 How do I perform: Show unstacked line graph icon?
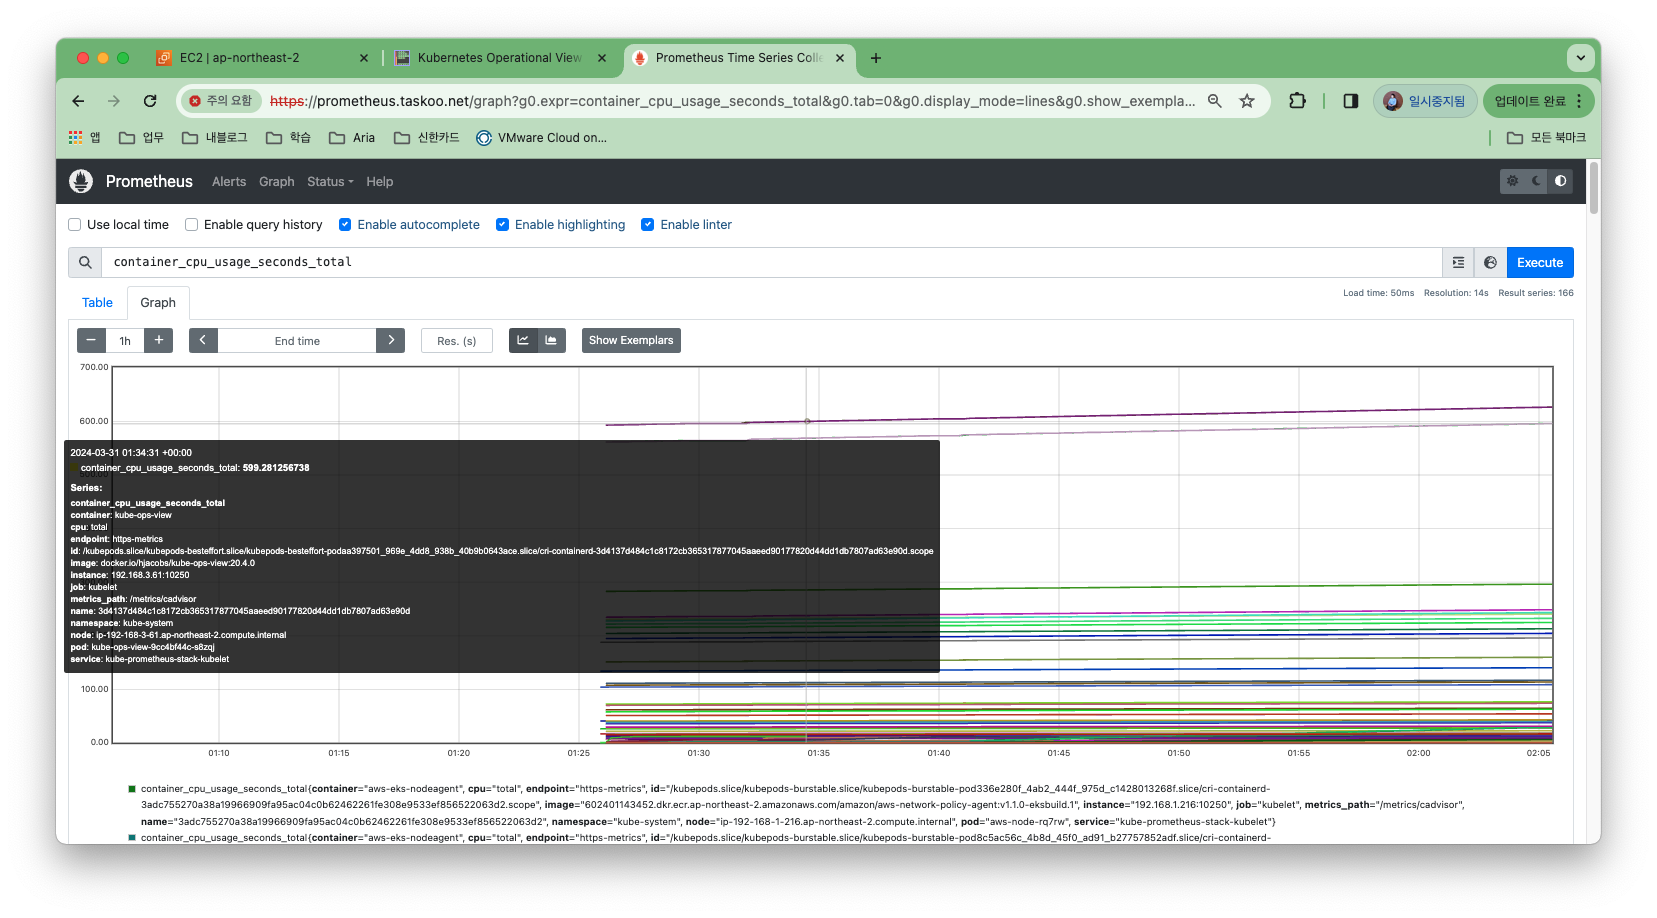point(523,340)
